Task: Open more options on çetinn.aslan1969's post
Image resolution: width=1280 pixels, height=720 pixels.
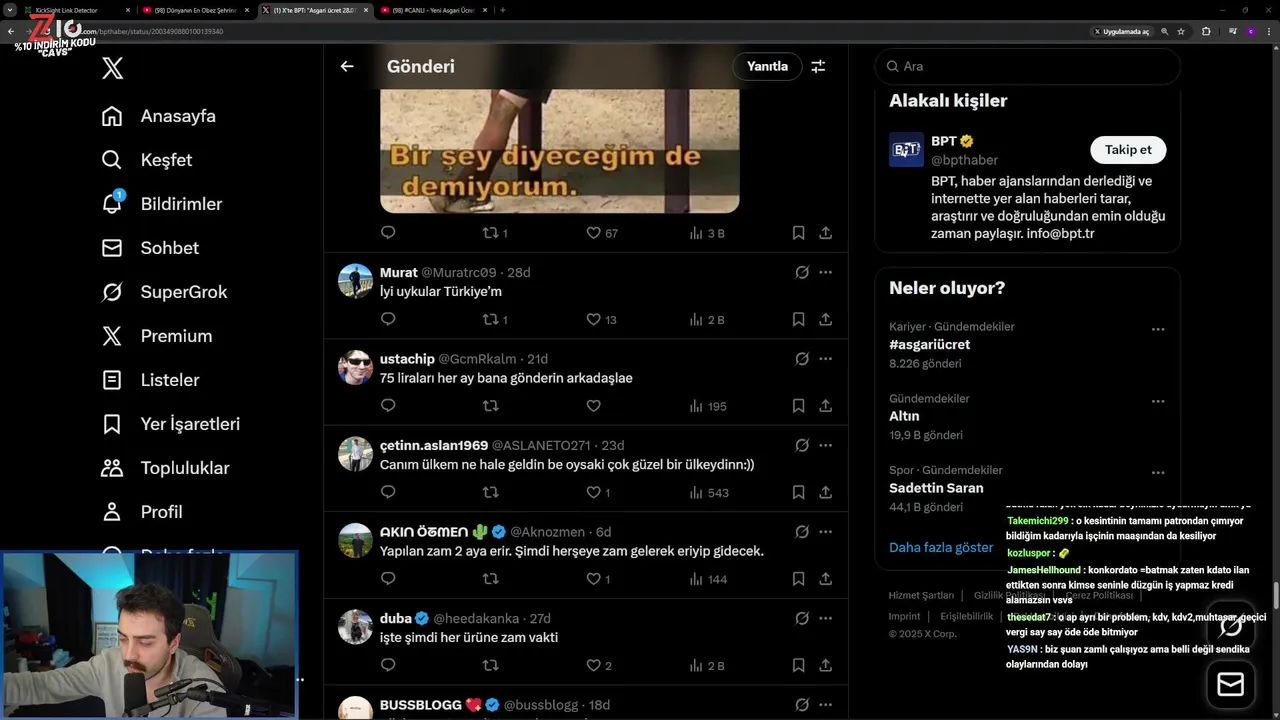Action: coord(826,445)
